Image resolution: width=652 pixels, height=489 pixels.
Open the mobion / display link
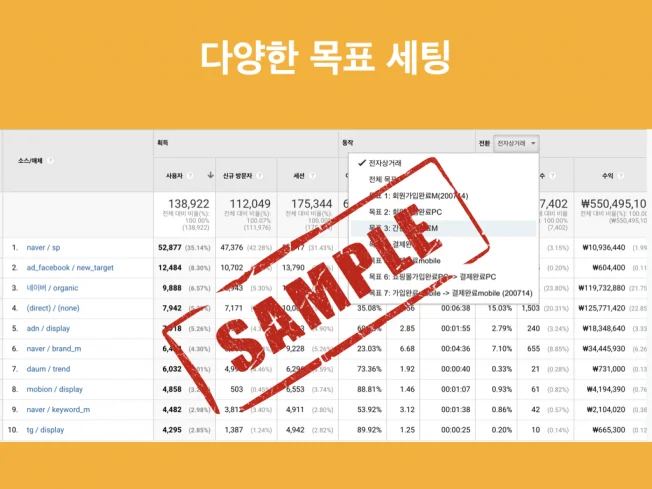pyautogui.click(x=54, y=389)
